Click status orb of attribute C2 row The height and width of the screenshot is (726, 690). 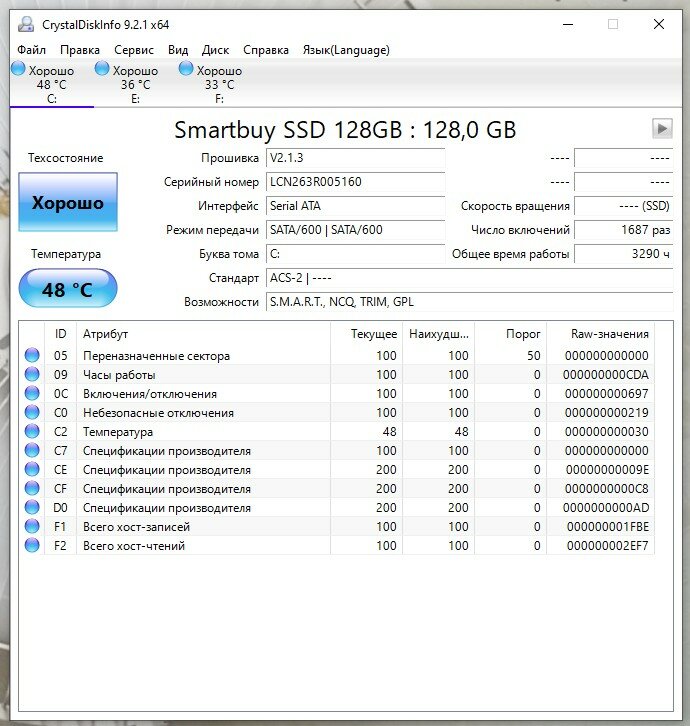[32, 432]
